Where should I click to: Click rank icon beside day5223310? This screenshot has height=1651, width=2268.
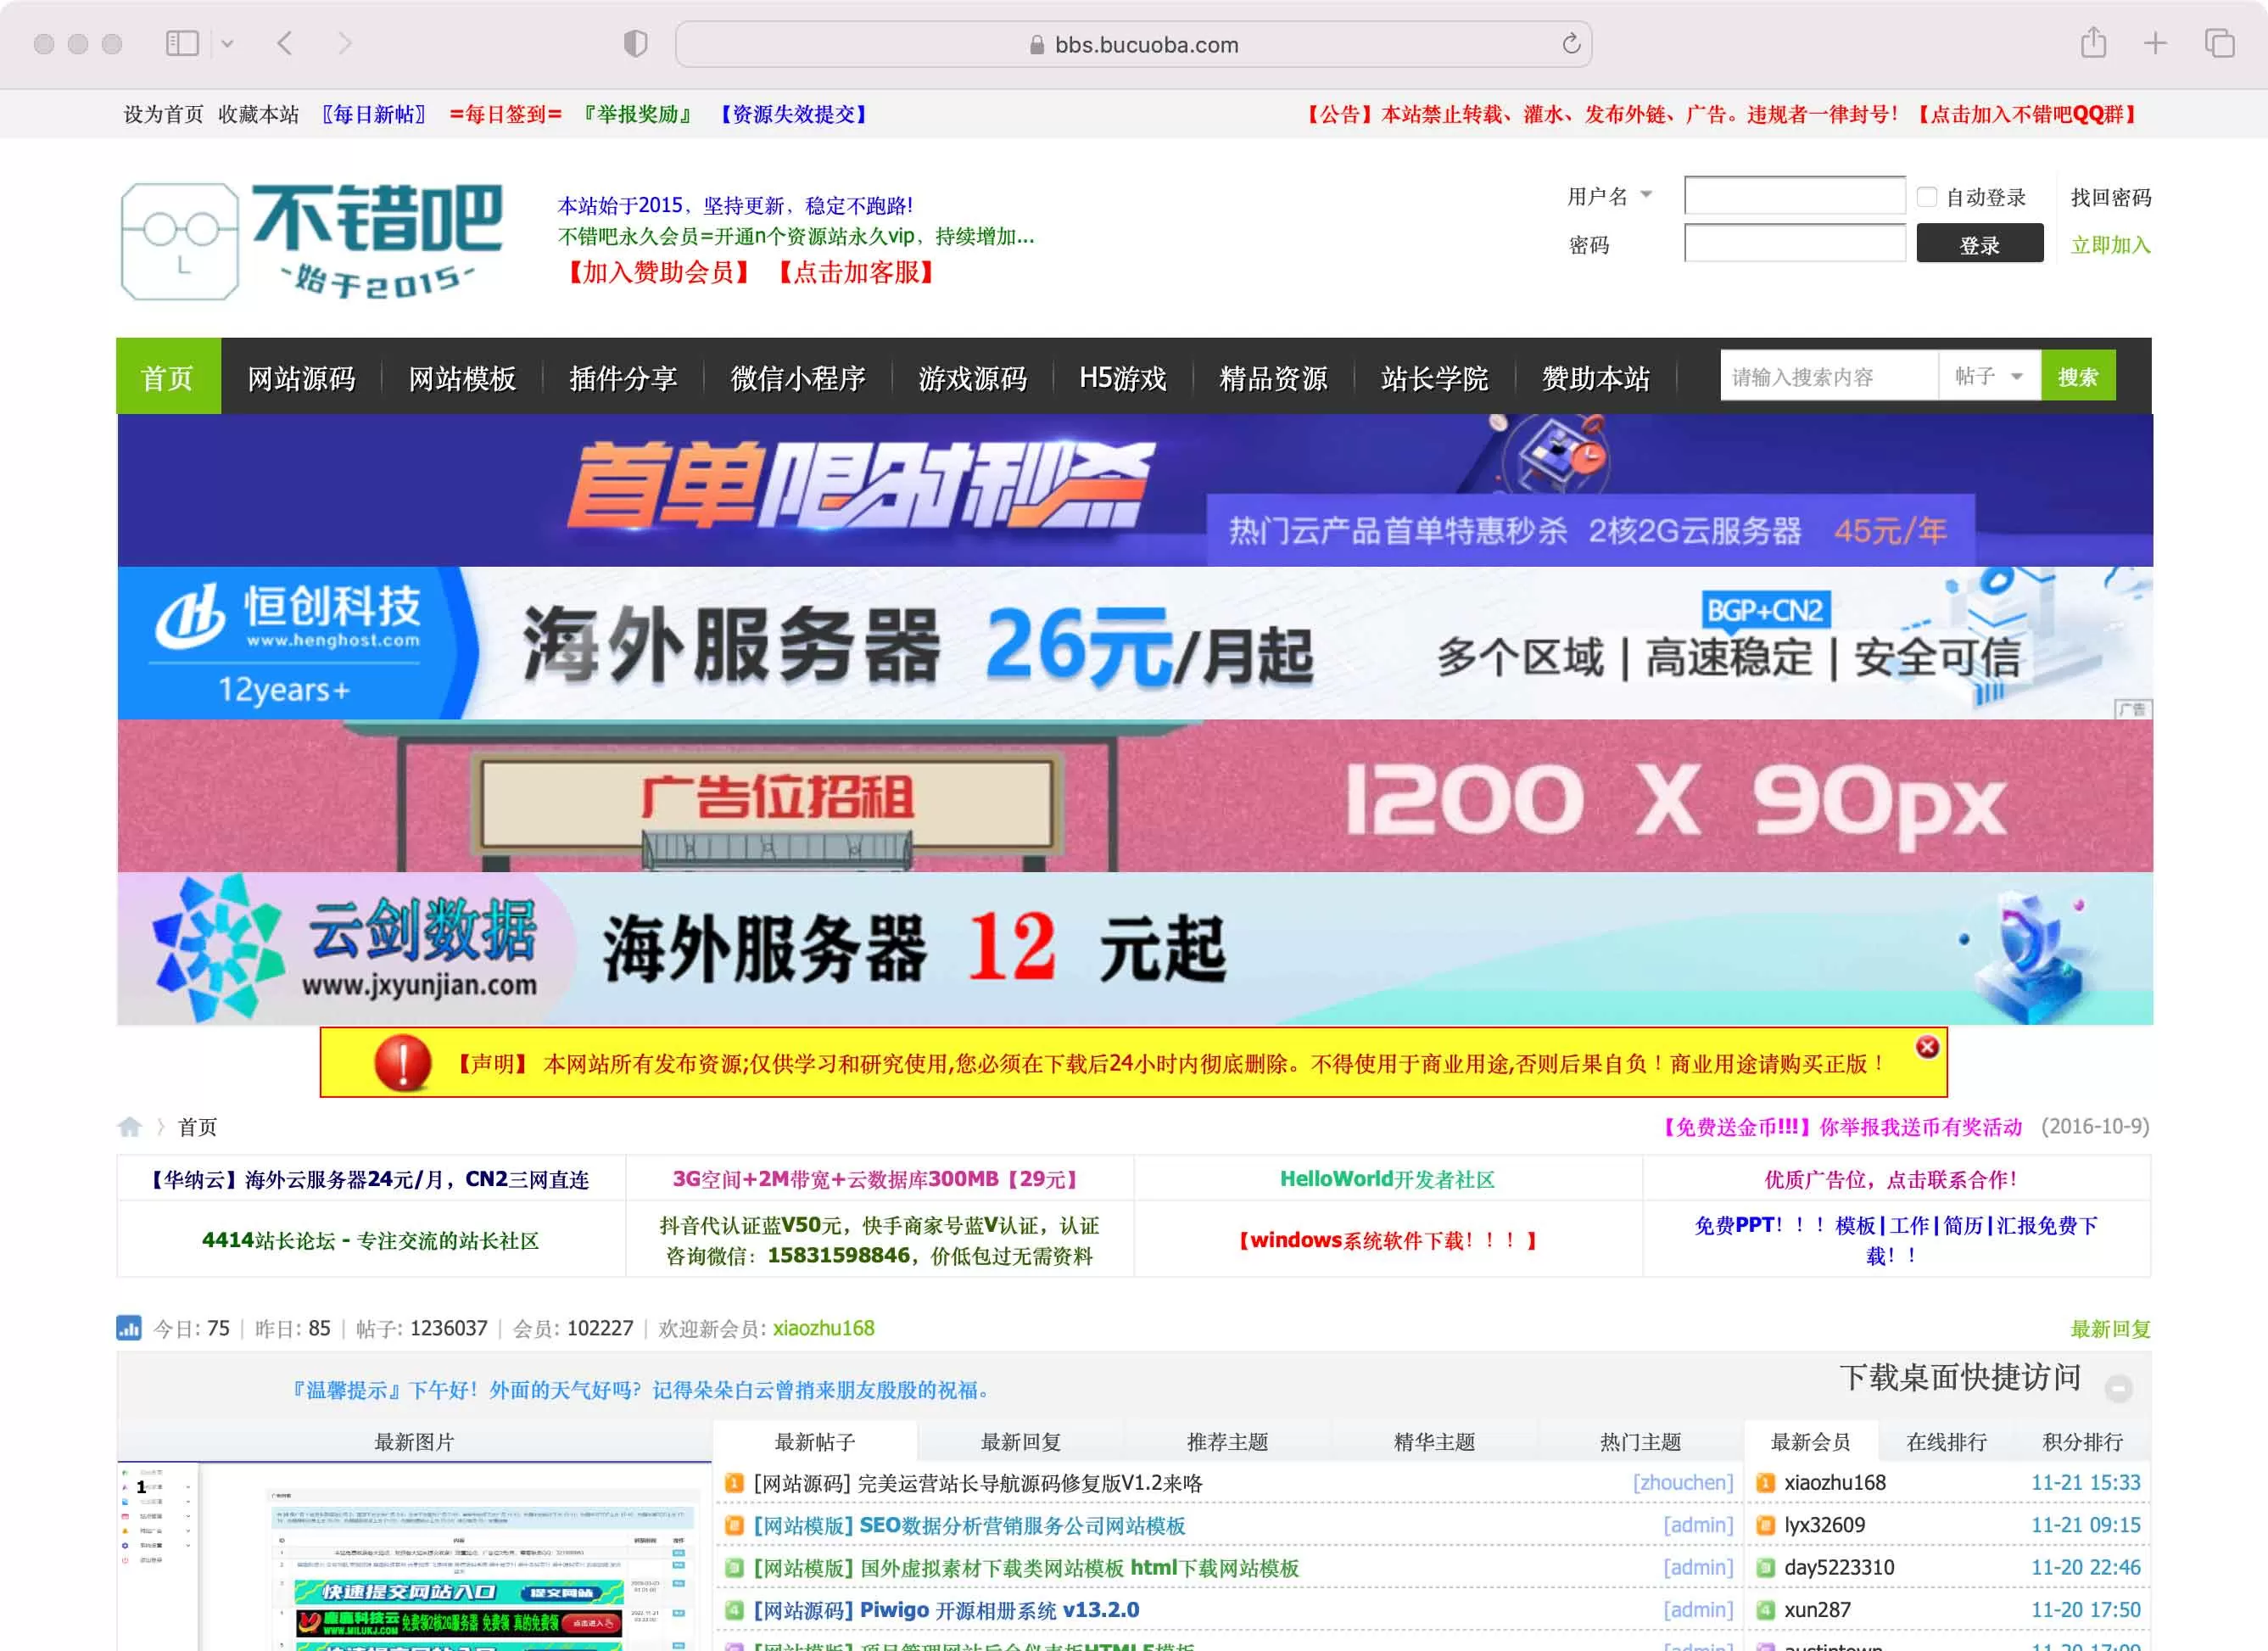click(x=1766, y=1568)
